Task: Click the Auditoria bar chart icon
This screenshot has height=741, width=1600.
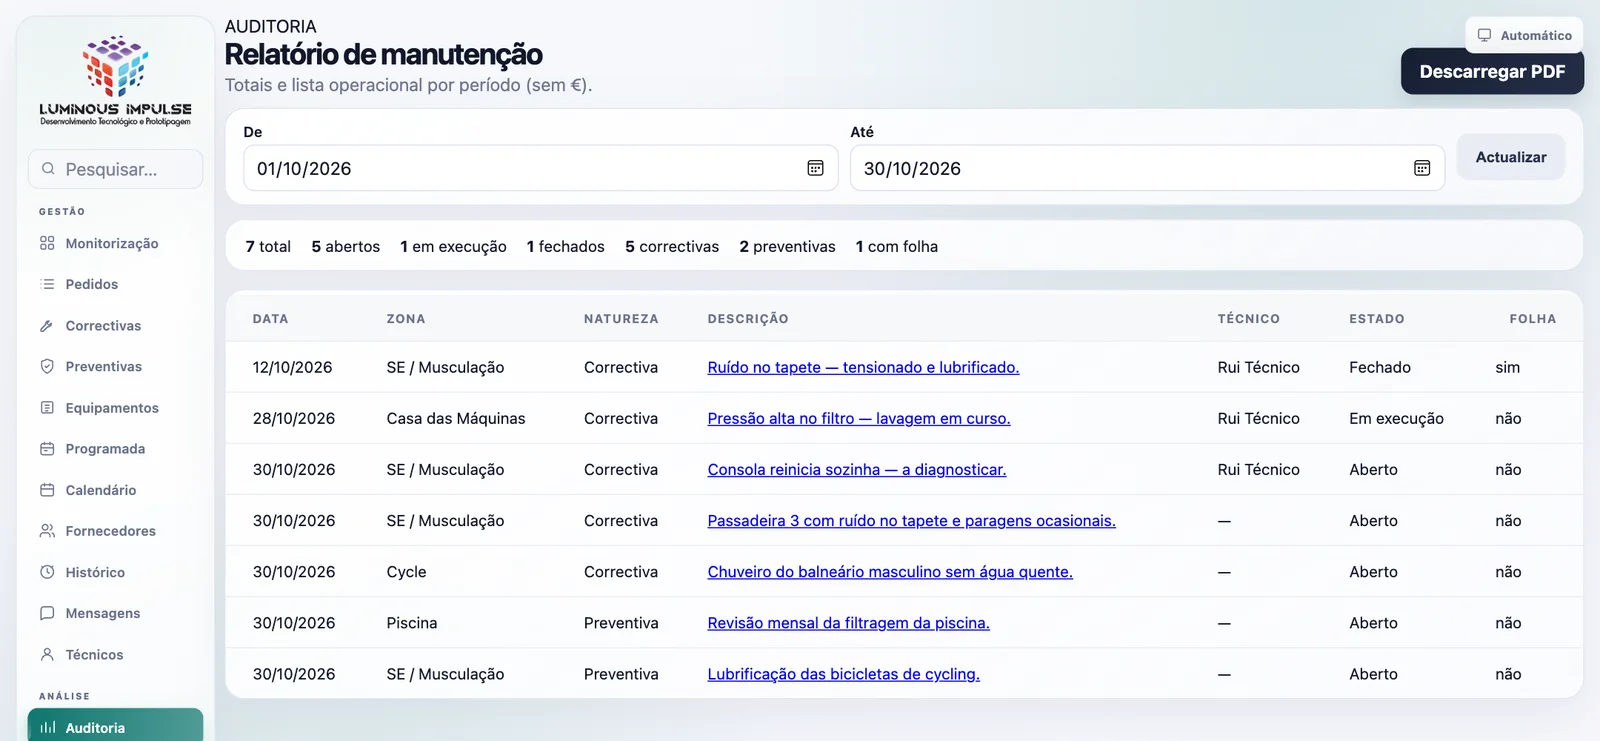Action: pos(47,728)
